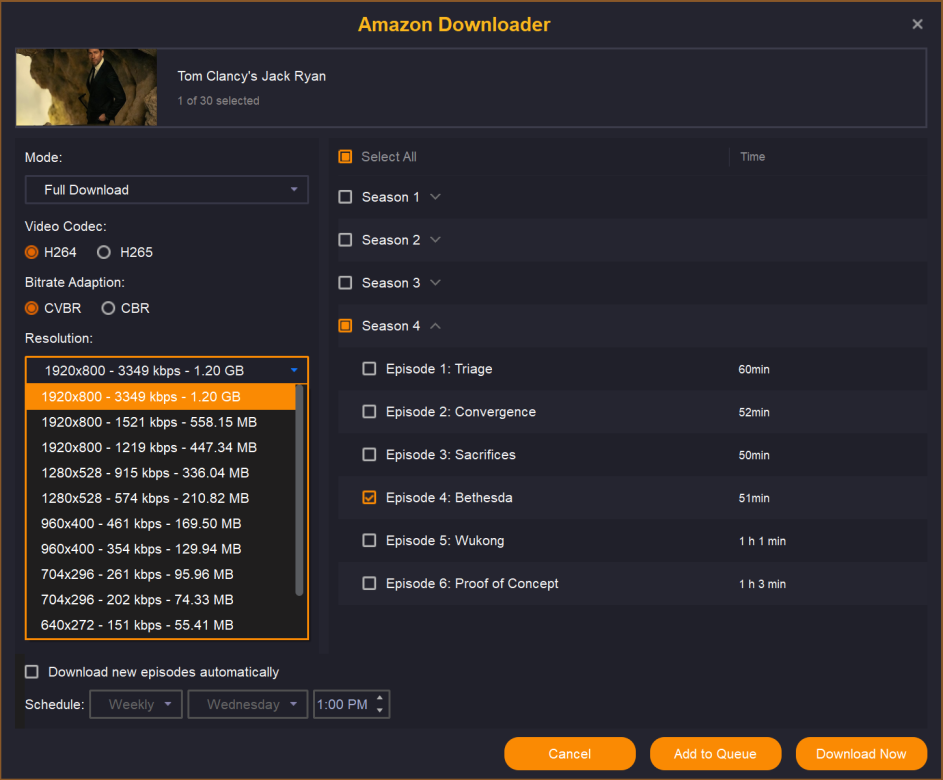Pick 704x296 - 202 kbps - 74.33 MB

161,600
